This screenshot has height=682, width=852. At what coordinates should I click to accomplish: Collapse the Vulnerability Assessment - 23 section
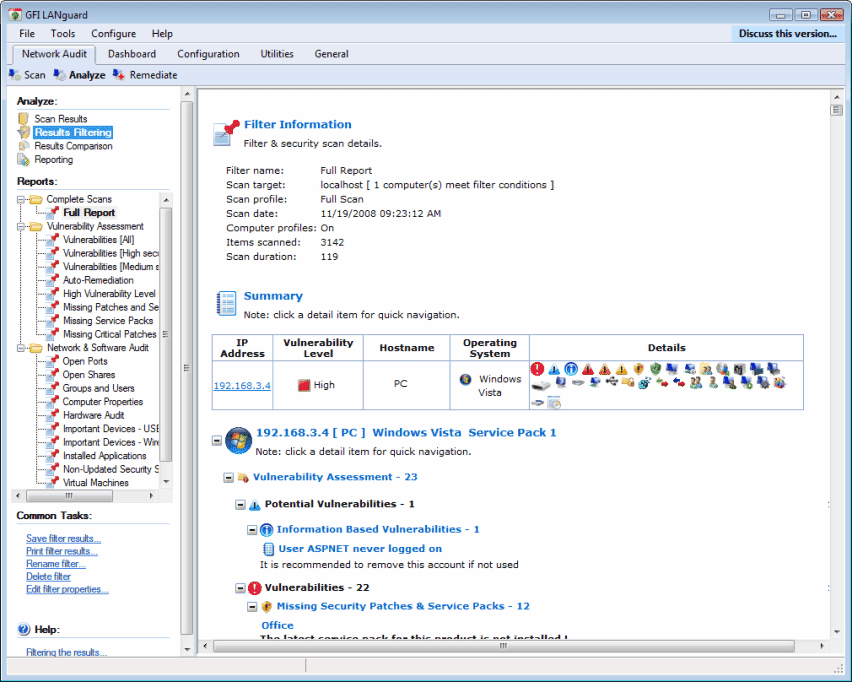click(x=228, y=478)
